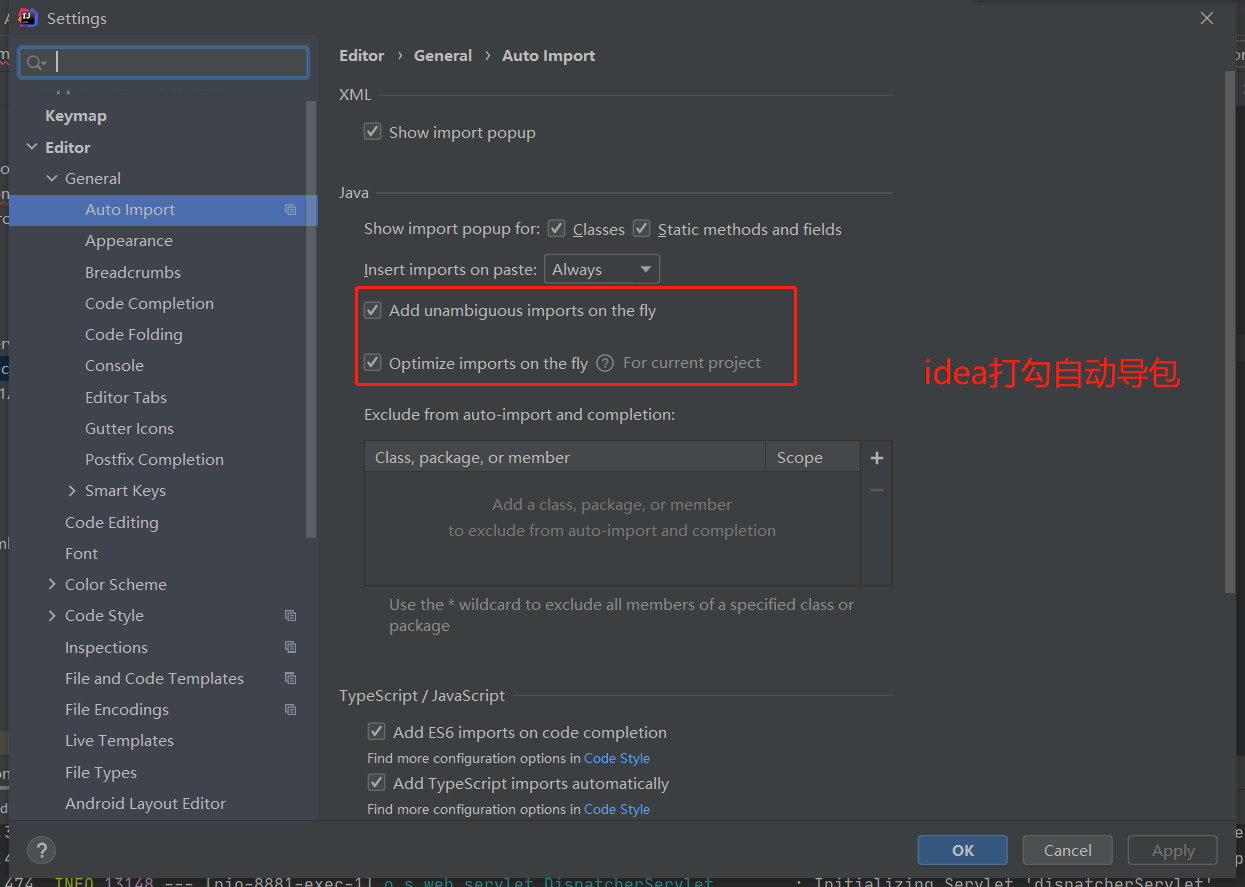Click the plus icon to add exclusion
This screenshot has width=1245, height=887.
(877, 458)
